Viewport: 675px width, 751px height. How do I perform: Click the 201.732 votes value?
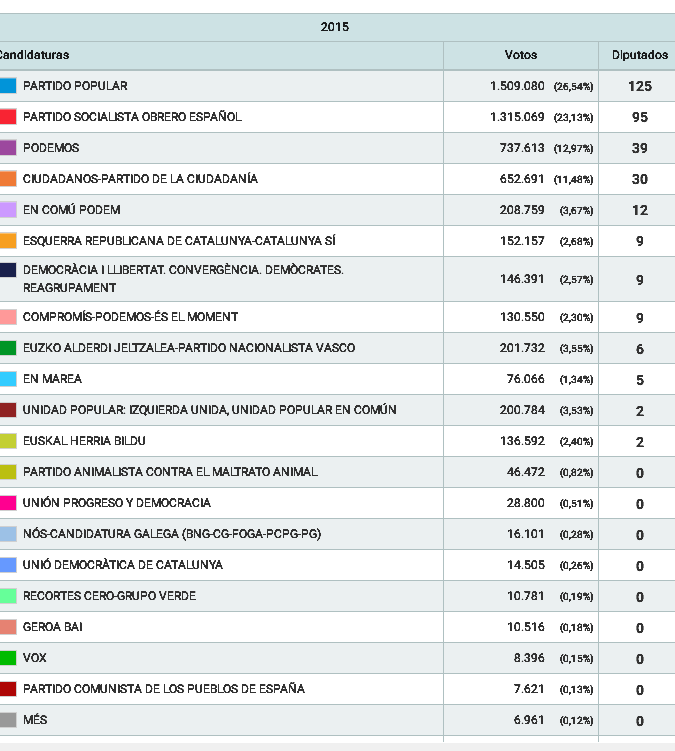point(522,348)
